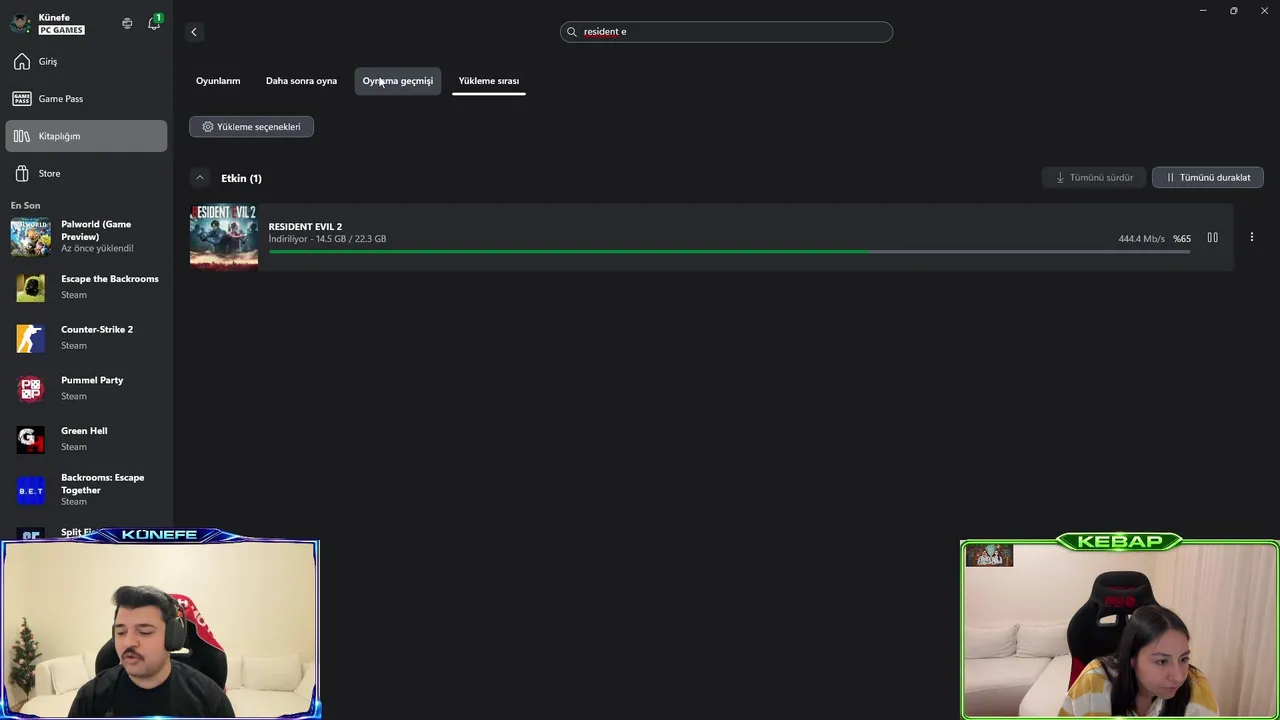Click the Backrooms Escape Together icon

pos(31,490)
